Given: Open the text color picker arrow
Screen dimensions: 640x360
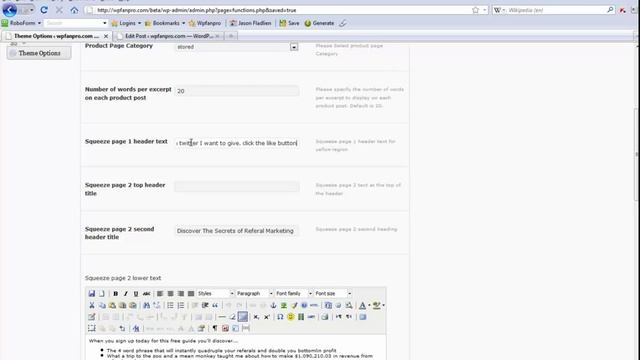Looking at the screenshot, I should pyautogui.click(x=369, y=305).
